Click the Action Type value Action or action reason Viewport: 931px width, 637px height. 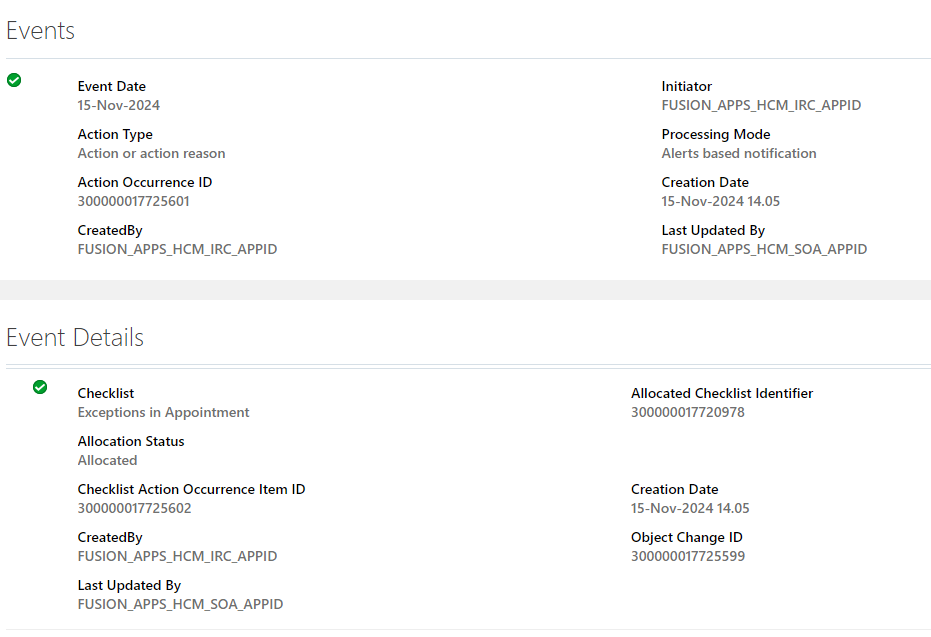[151, 153]
